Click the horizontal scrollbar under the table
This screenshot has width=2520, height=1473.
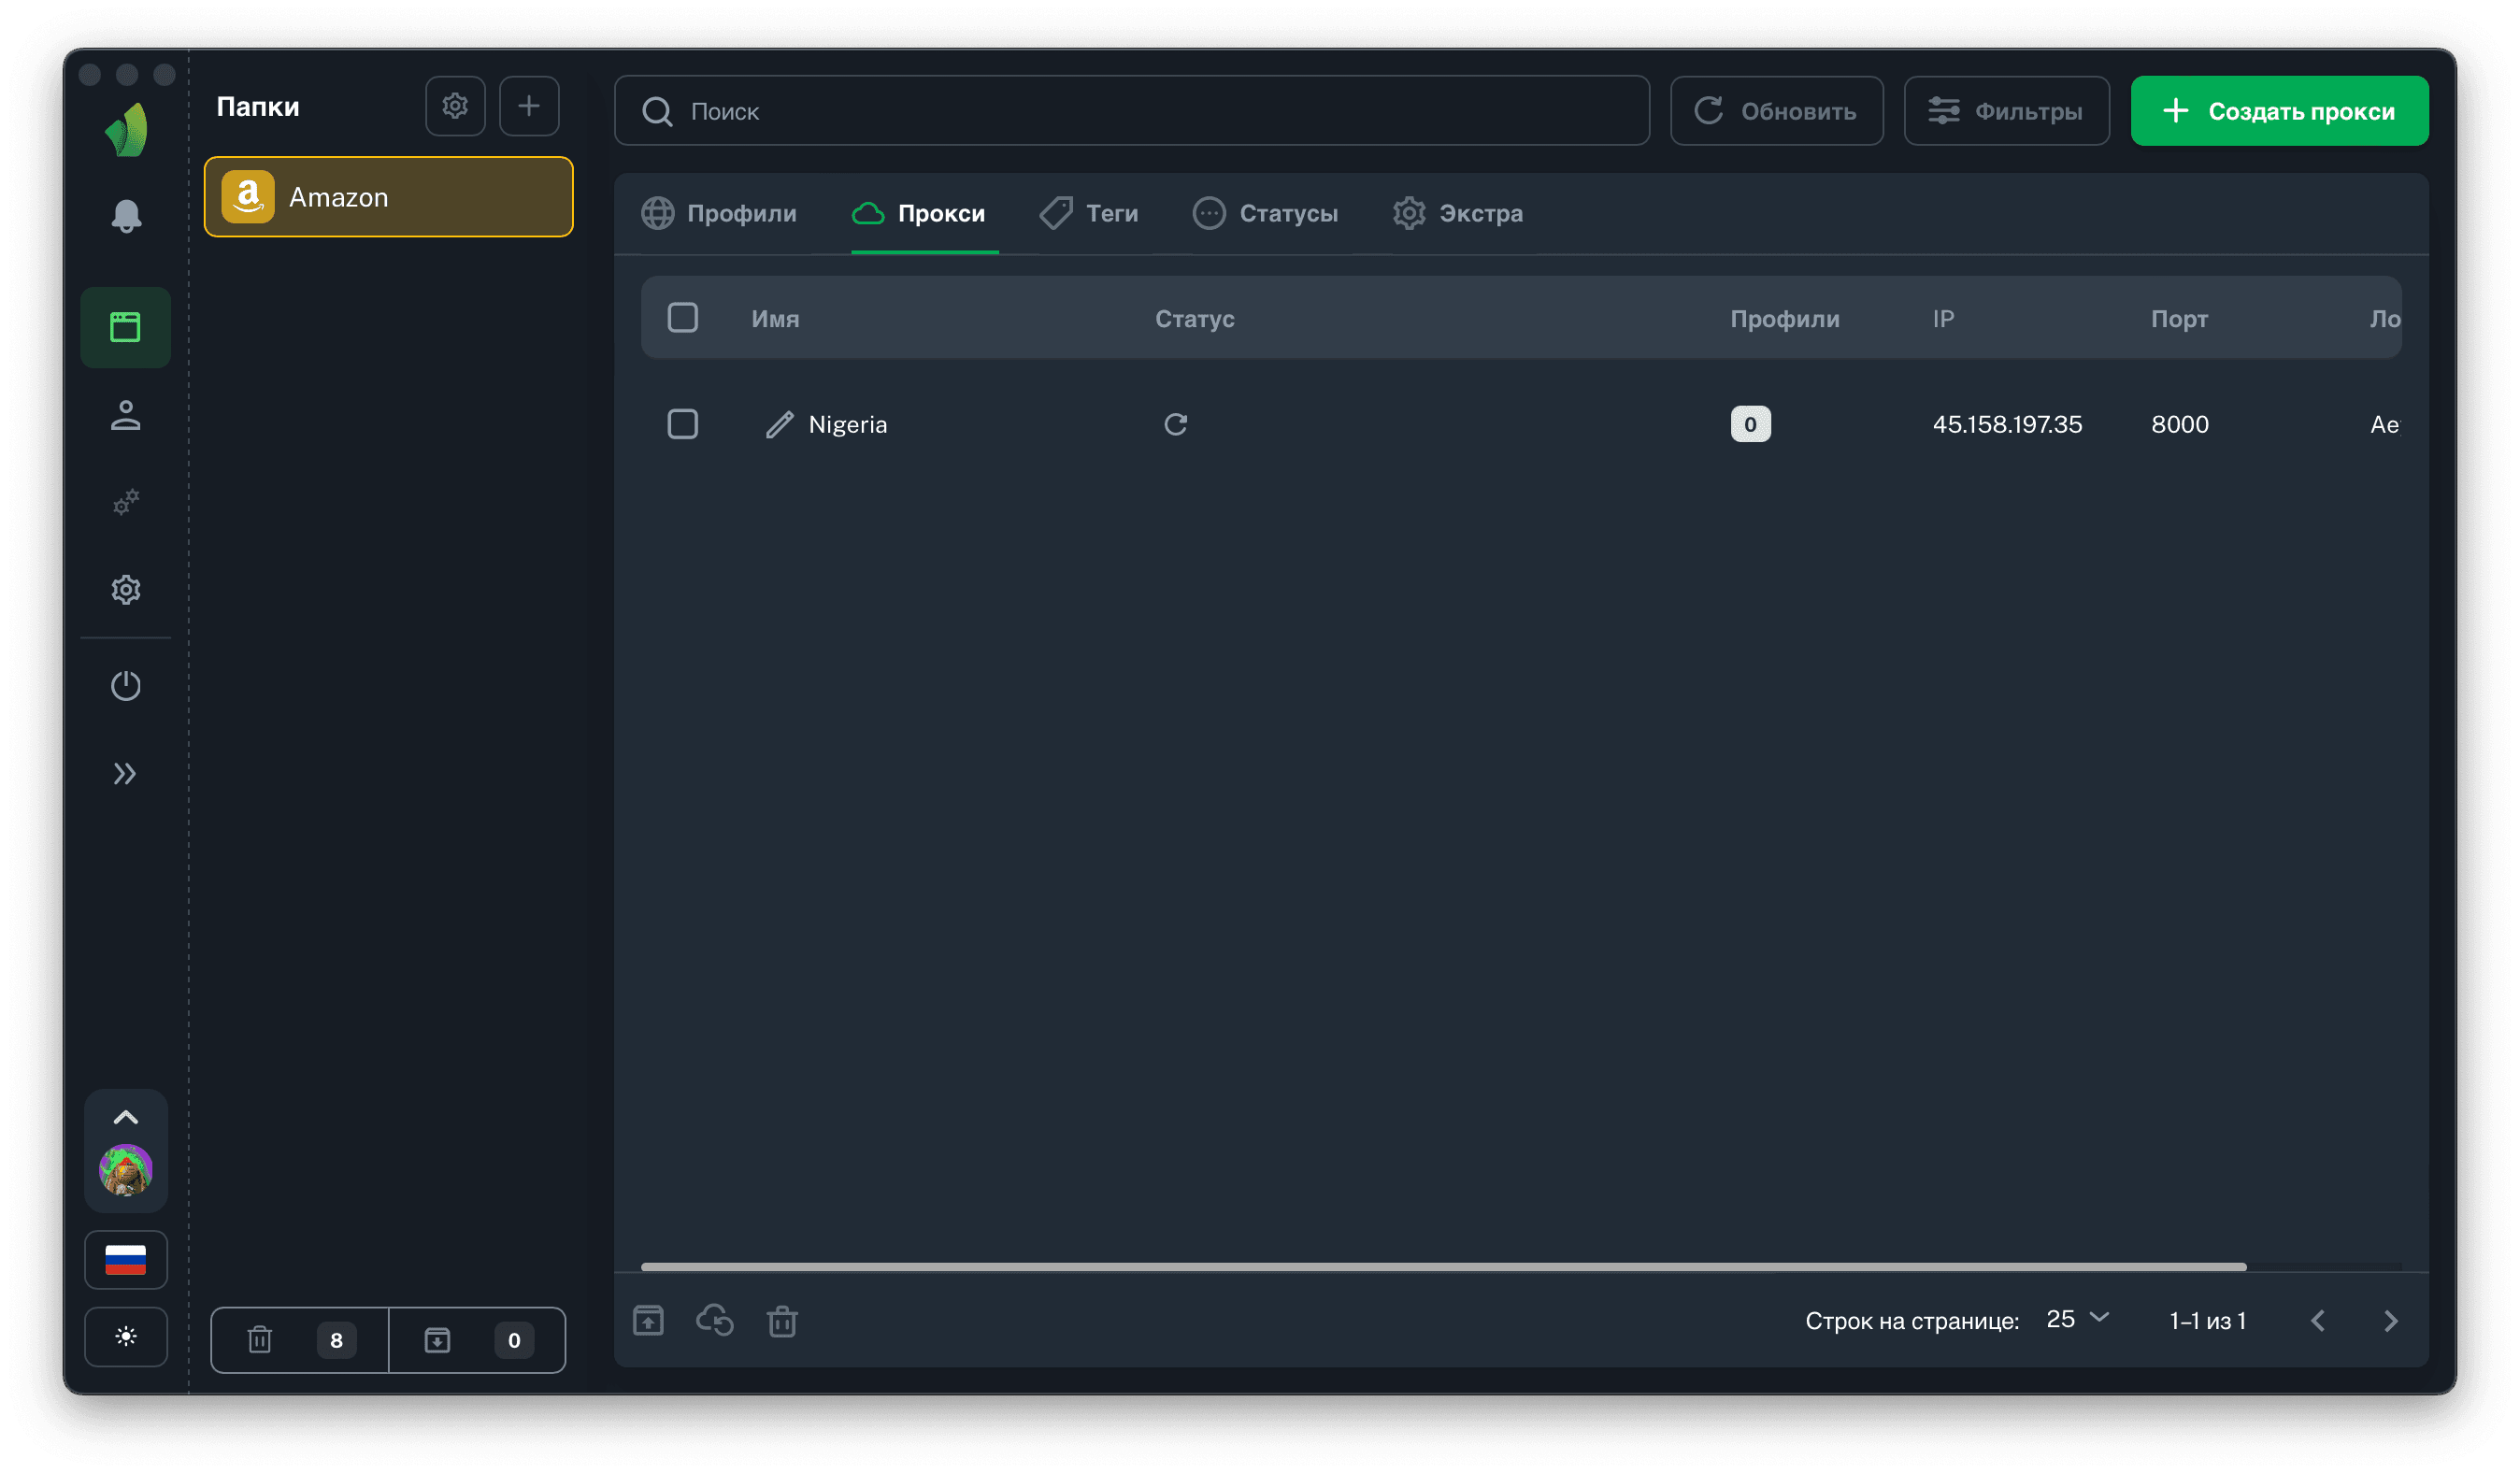1443,1267
